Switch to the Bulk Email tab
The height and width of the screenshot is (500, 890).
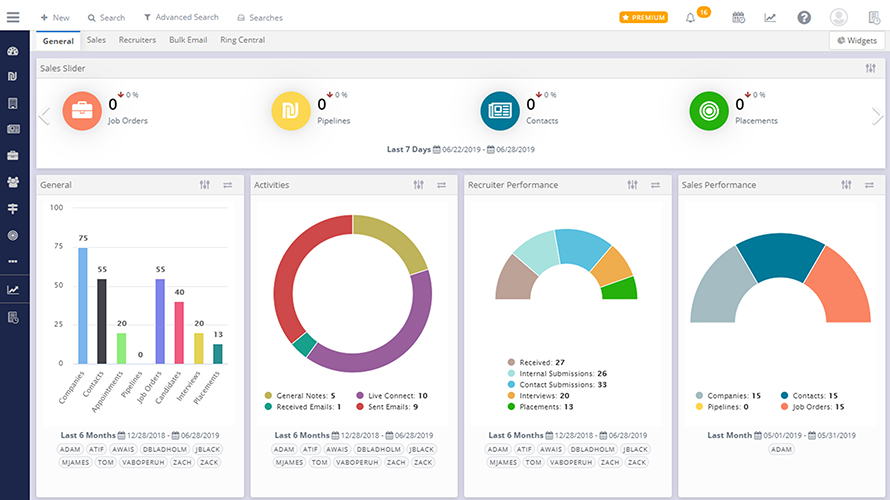pyautogui.click(x=189, y=40)
